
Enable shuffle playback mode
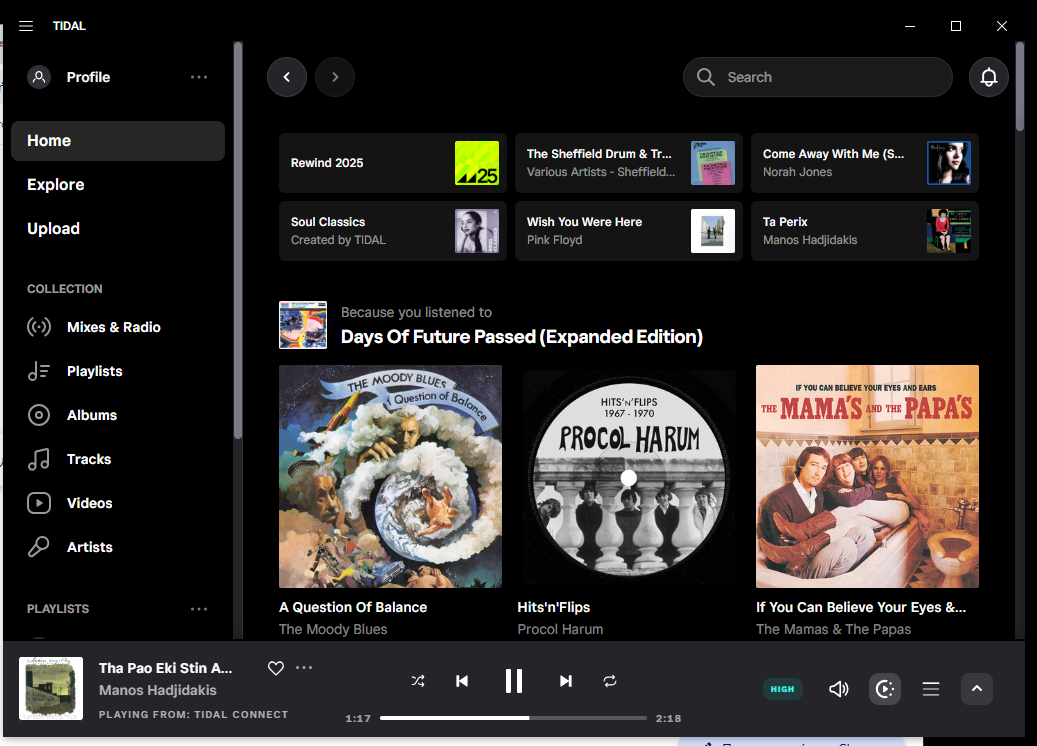click(x=418, y=681)
